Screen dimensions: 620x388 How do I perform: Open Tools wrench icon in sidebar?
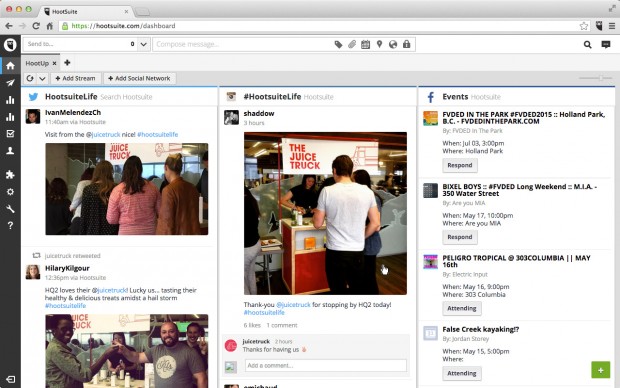[10, 209]
